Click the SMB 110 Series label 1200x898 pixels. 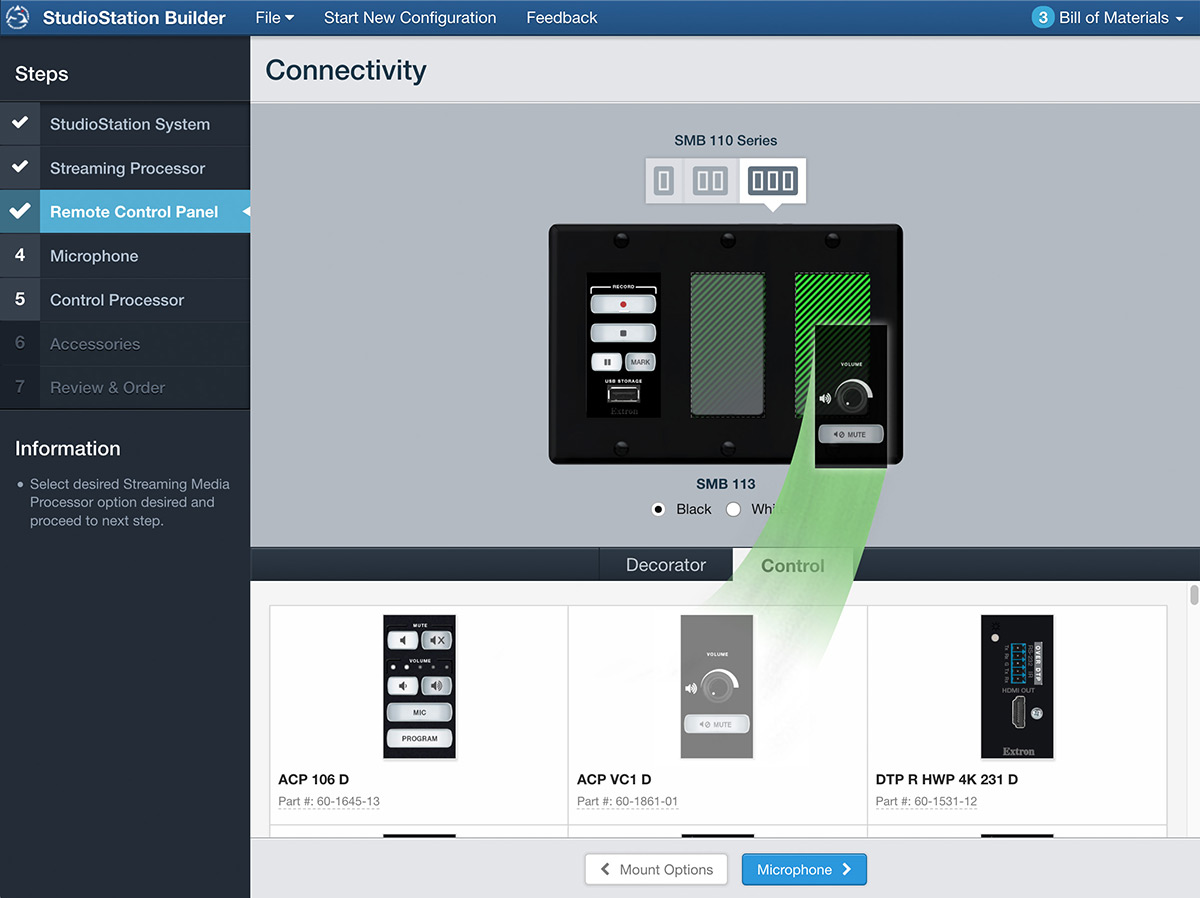(726, 140)
